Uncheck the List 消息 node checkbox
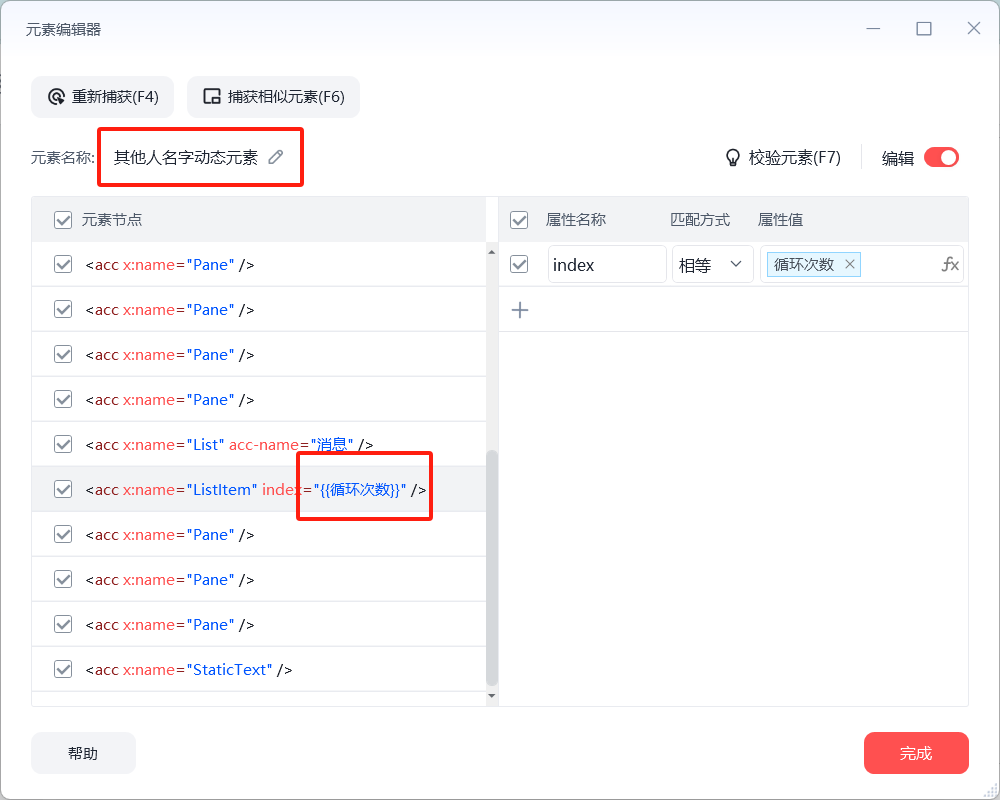 pyautogui.click(x=63, y=444)
